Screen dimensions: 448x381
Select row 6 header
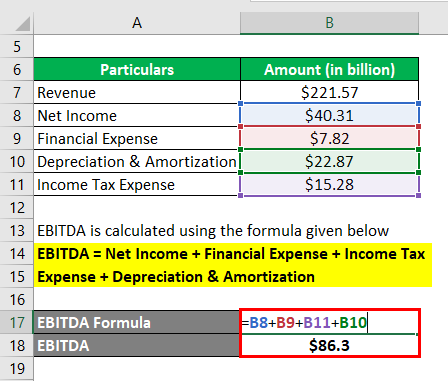point(17,69)
